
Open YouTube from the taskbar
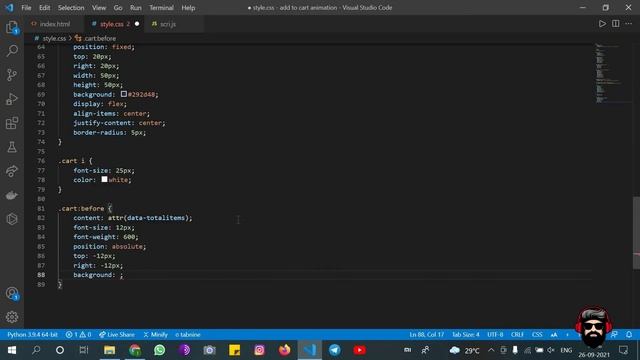coord(360,350)
